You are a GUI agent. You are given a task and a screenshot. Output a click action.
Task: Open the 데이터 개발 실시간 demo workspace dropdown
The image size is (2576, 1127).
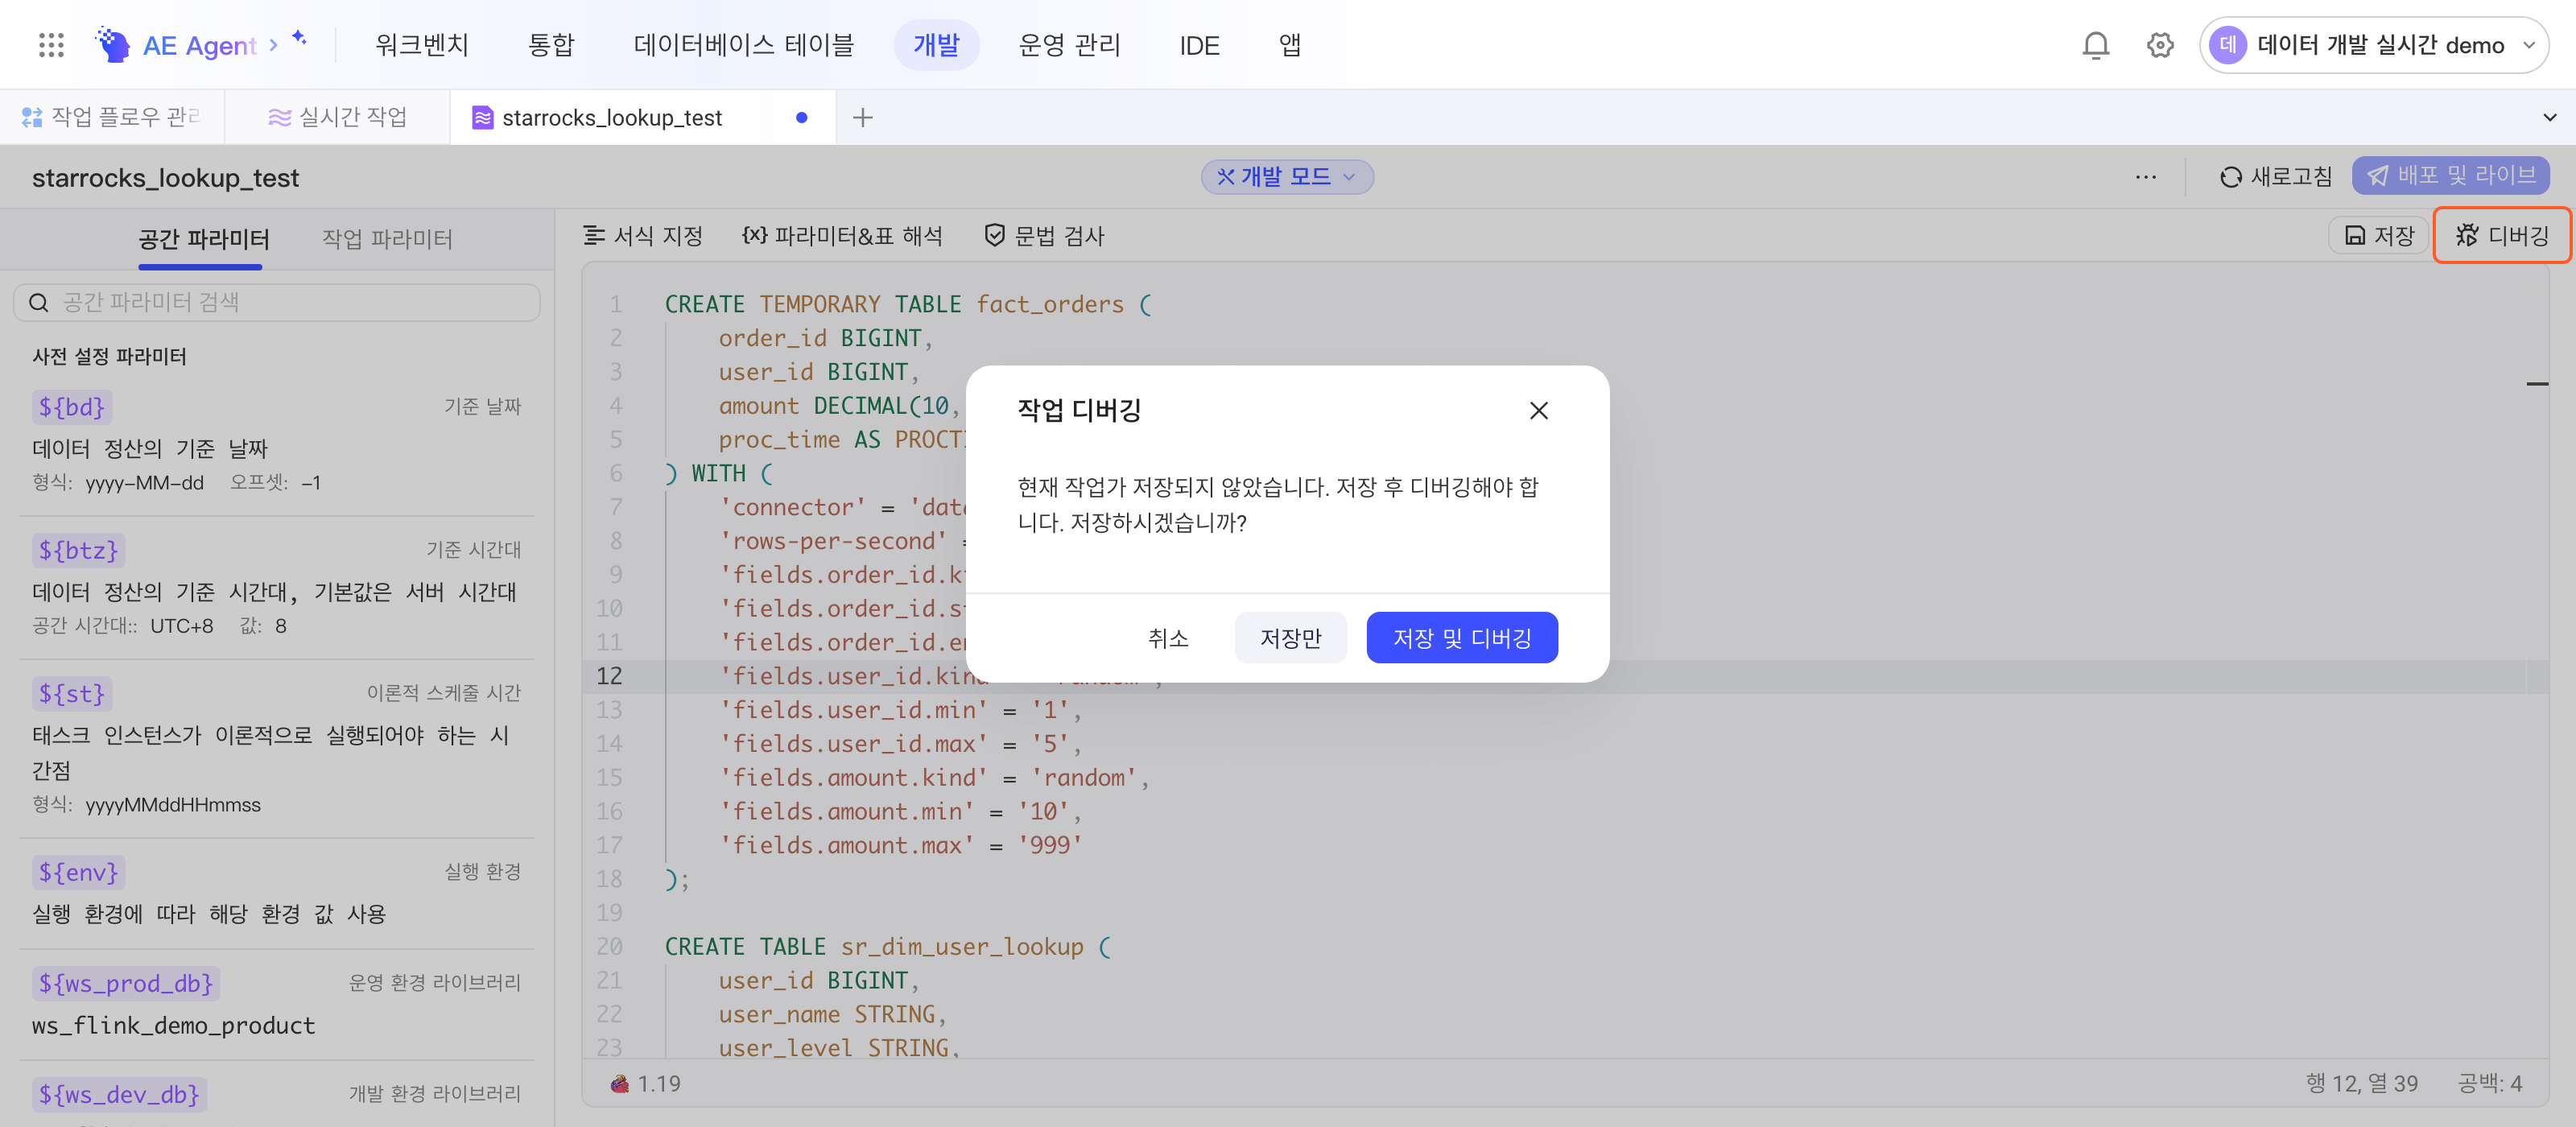click(2373, 45)
